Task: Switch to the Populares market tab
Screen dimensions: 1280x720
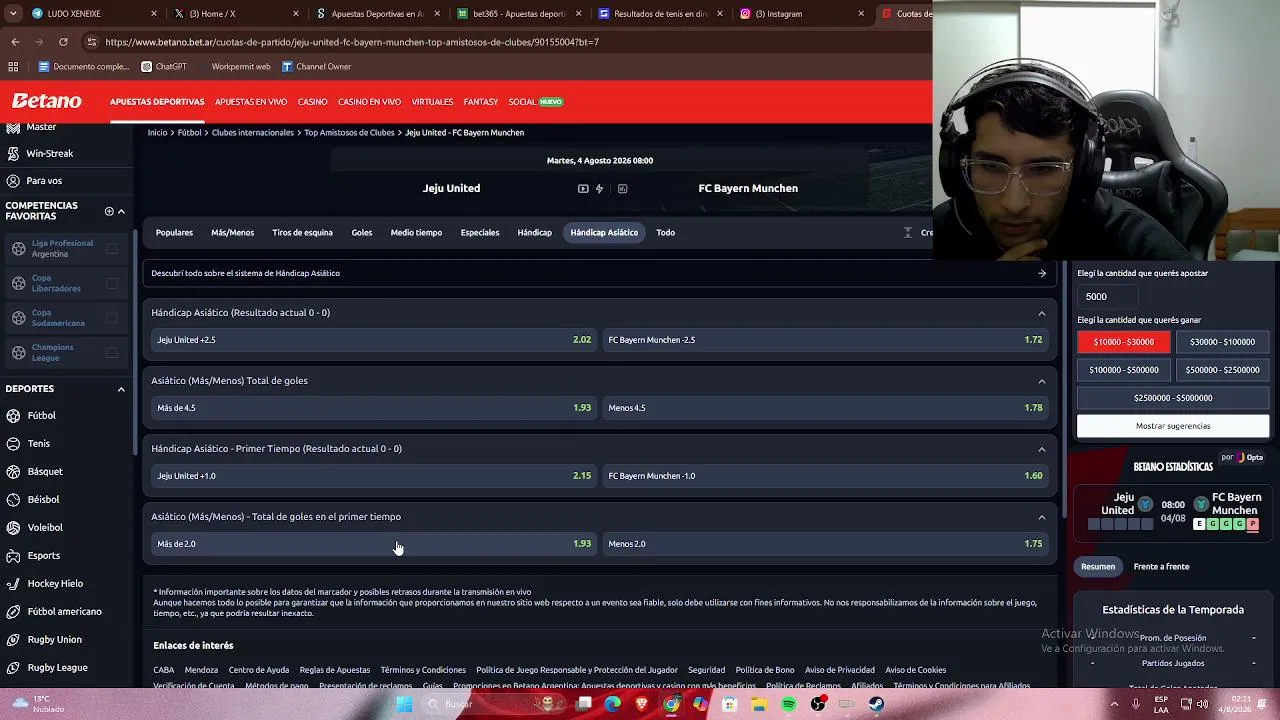Action: click(174, 233)
